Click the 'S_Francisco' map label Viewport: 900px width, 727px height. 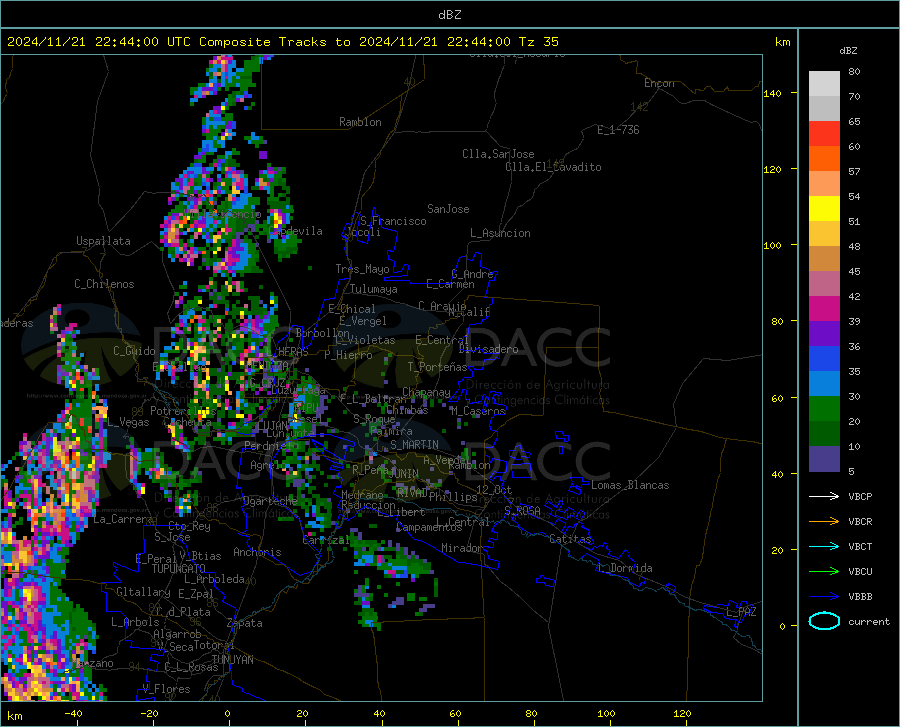tap(393, 221)
